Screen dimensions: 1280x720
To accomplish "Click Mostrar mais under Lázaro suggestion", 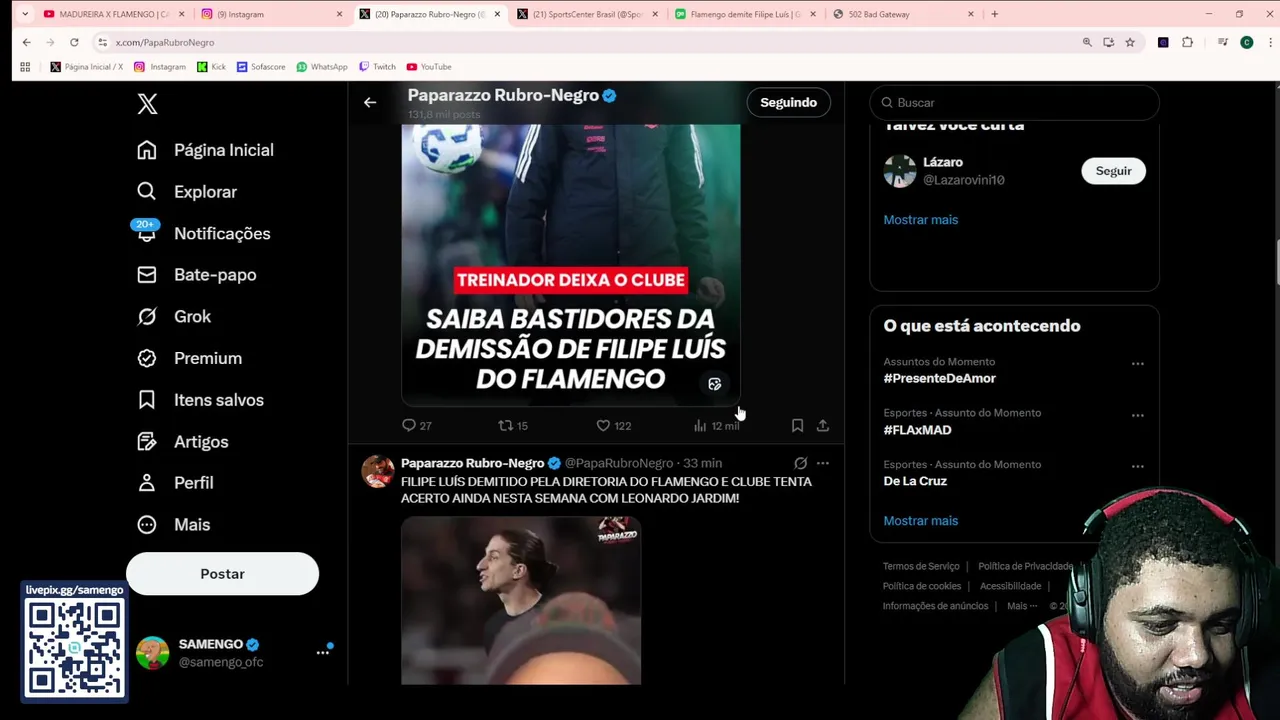I will pyautogui.click(x=920, y=219).
